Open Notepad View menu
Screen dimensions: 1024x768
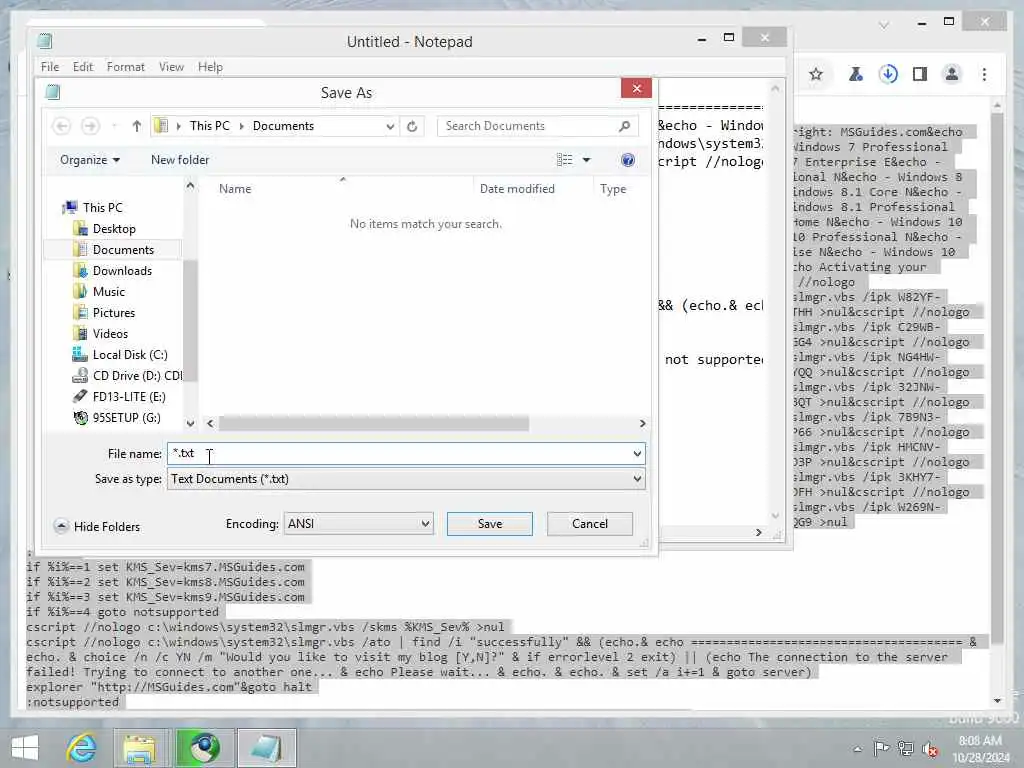(171, 67)
